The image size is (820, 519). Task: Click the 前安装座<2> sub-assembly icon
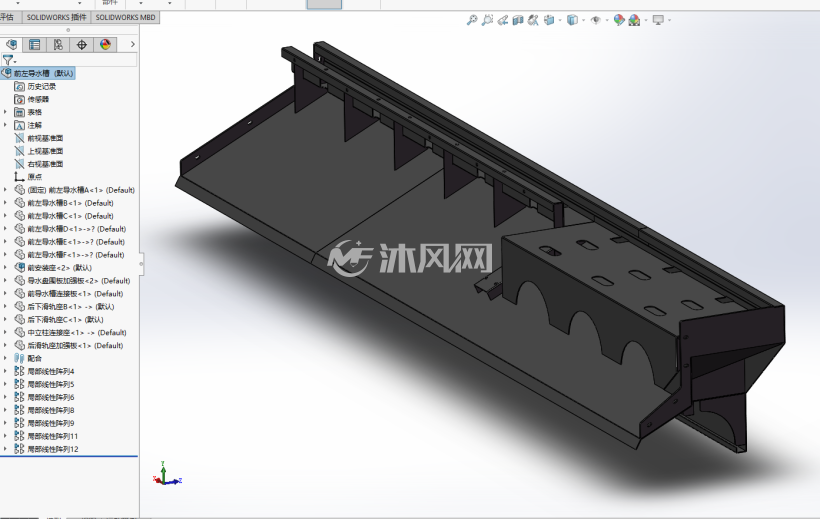(19, 267)
